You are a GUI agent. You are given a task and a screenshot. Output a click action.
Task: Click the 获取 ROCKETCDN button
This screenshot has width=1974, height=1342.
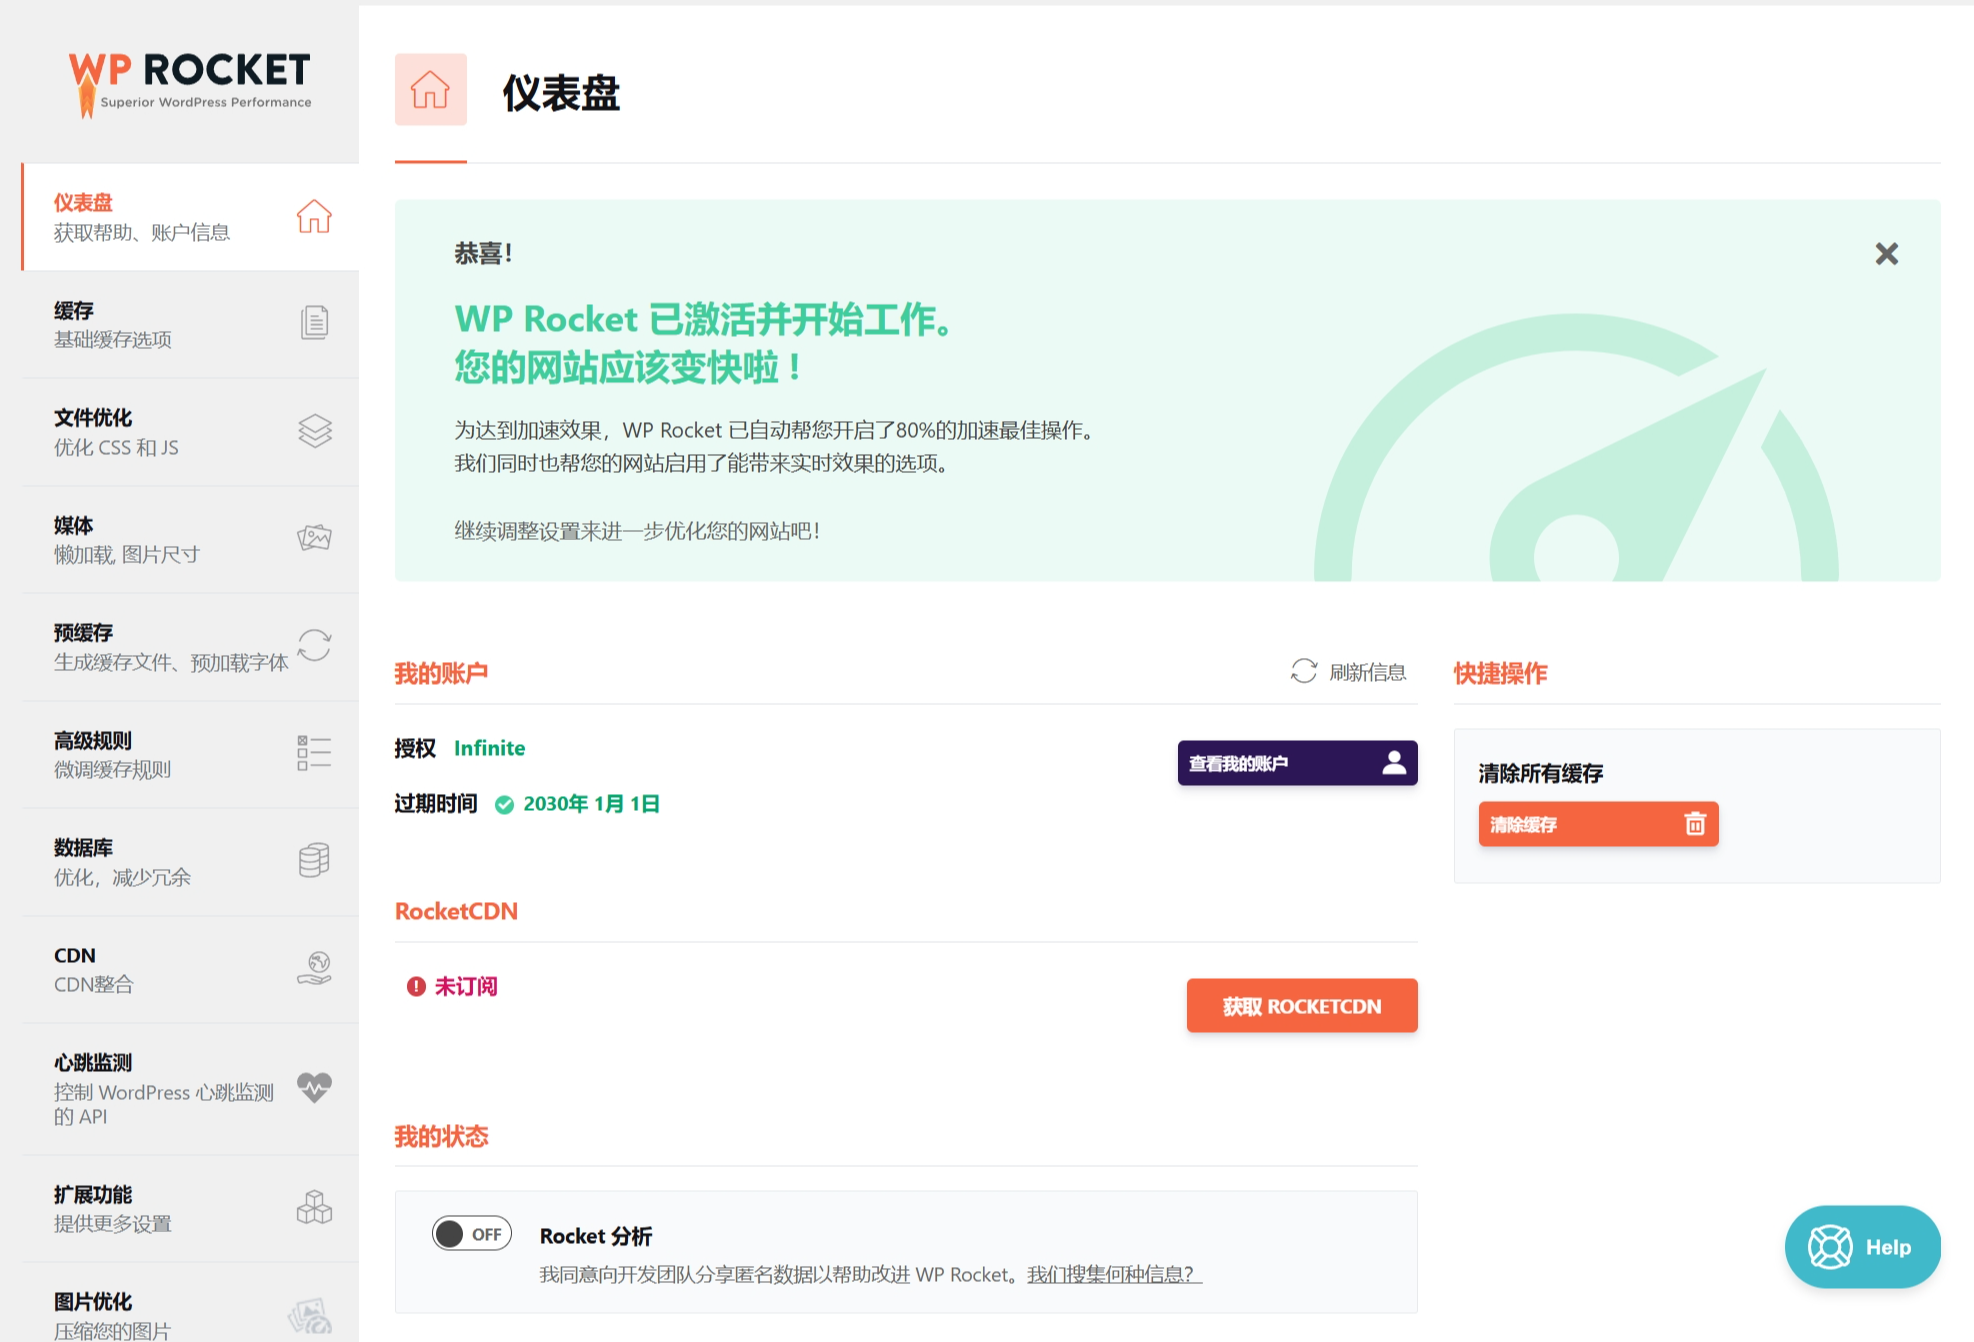pyautogui.click(x=1302, y=1005)
